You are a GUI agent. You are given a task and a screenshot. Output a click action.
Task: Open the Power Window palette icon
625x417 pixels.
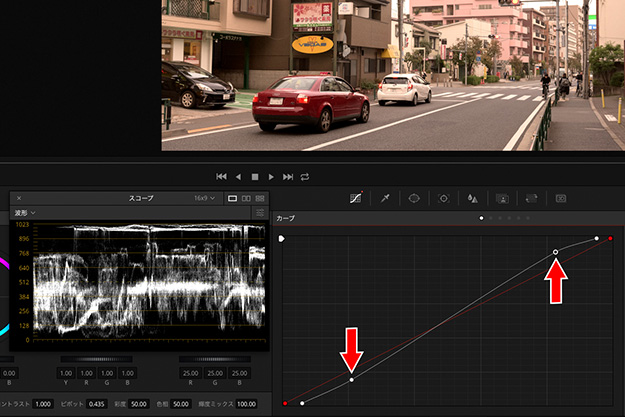point(414,199)
